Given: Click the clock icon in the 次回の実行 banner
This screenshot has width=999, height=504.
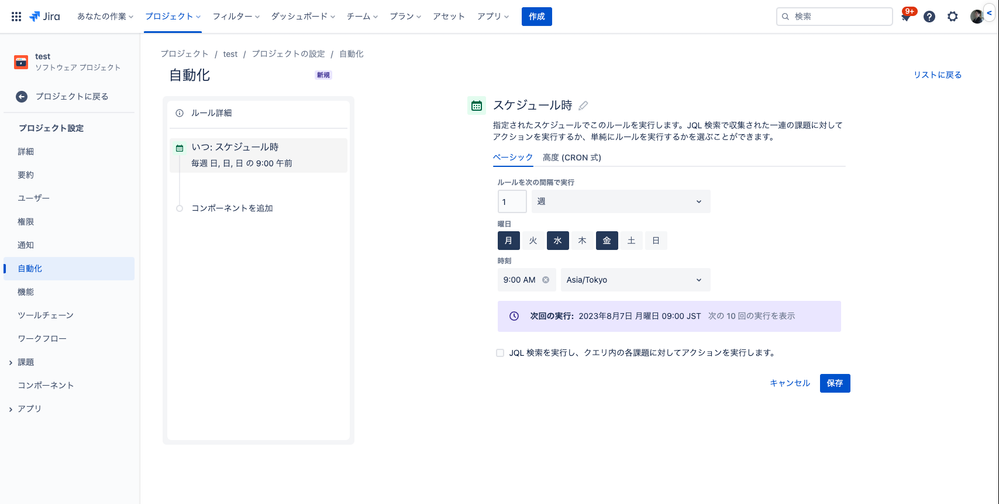Looking at the screenshot, I should click(x=514, y=316).
